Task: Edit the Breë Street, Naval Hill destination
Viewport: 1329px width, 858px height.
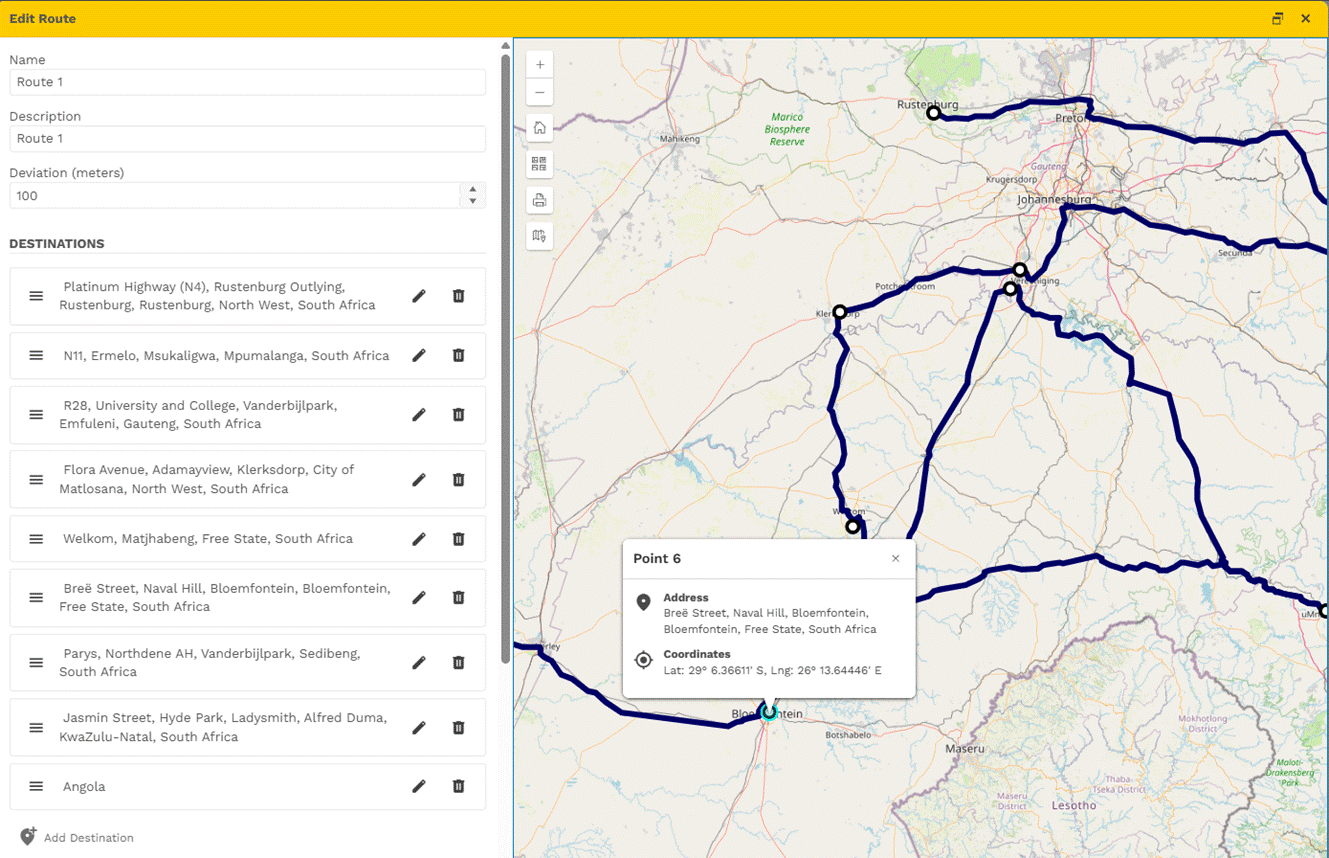Action: 419,598
